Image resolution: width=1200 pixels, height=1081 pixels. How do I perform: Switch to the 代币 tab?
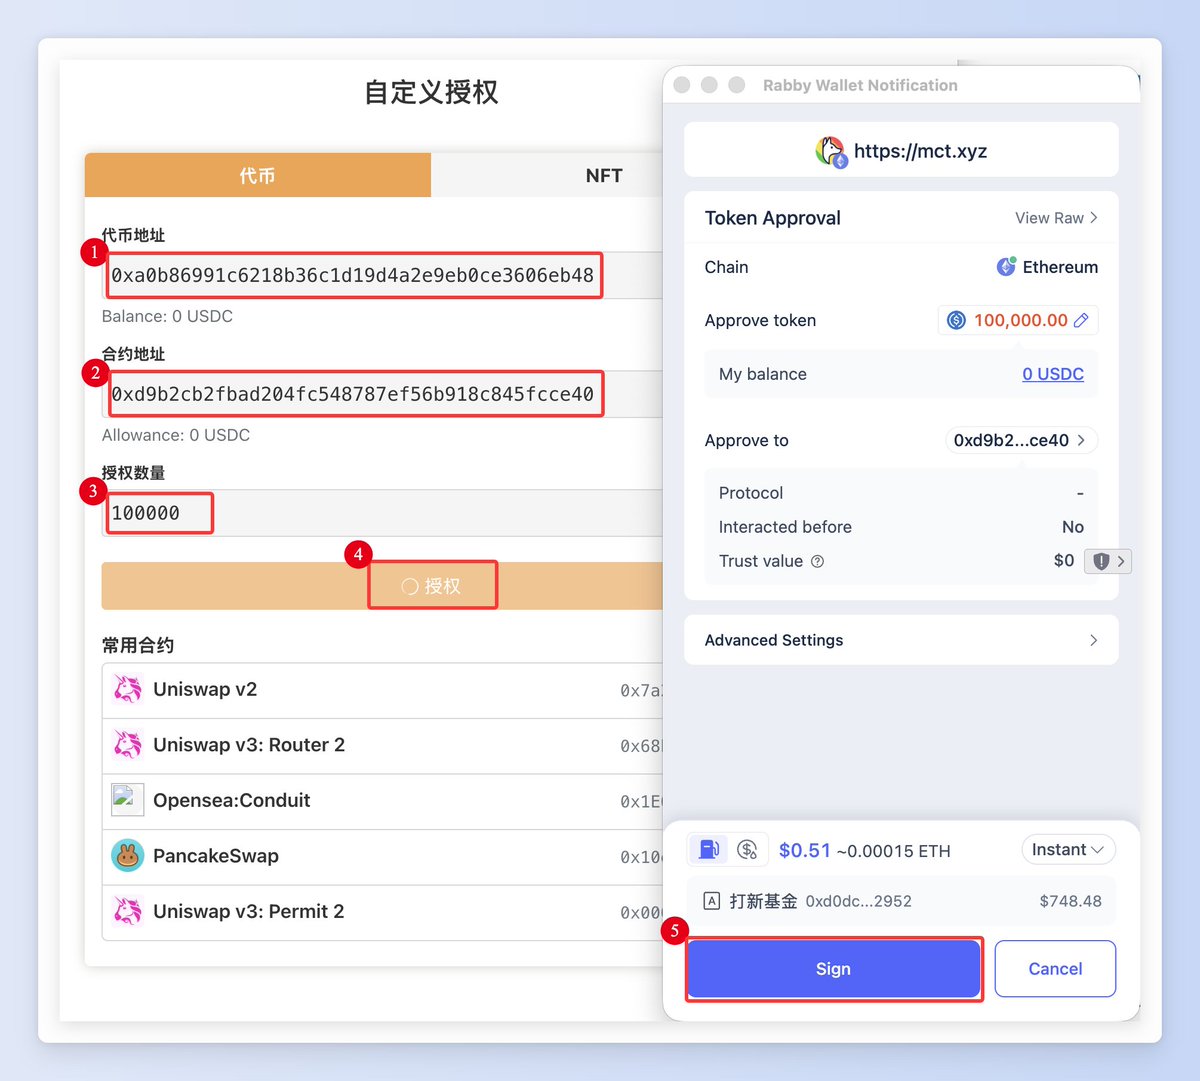click(x=258, y=175)
